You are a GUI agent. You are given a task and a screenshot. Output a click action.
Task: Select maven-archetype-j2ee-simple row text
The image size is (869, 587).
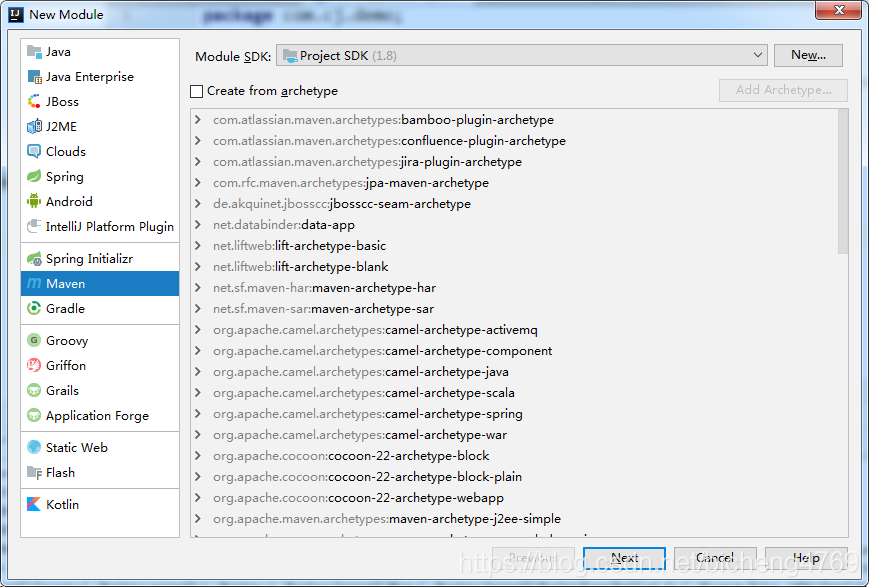(x=387, y=519)
